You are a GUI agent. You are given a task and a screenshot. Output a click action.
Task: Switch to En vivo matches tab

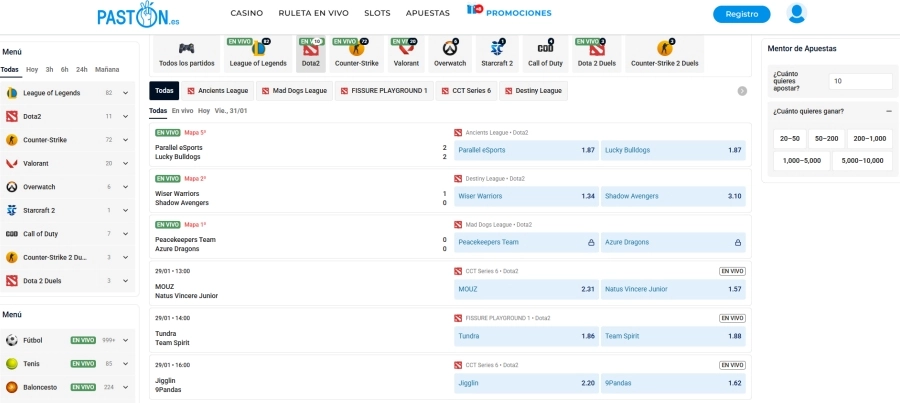coord(183,111)
